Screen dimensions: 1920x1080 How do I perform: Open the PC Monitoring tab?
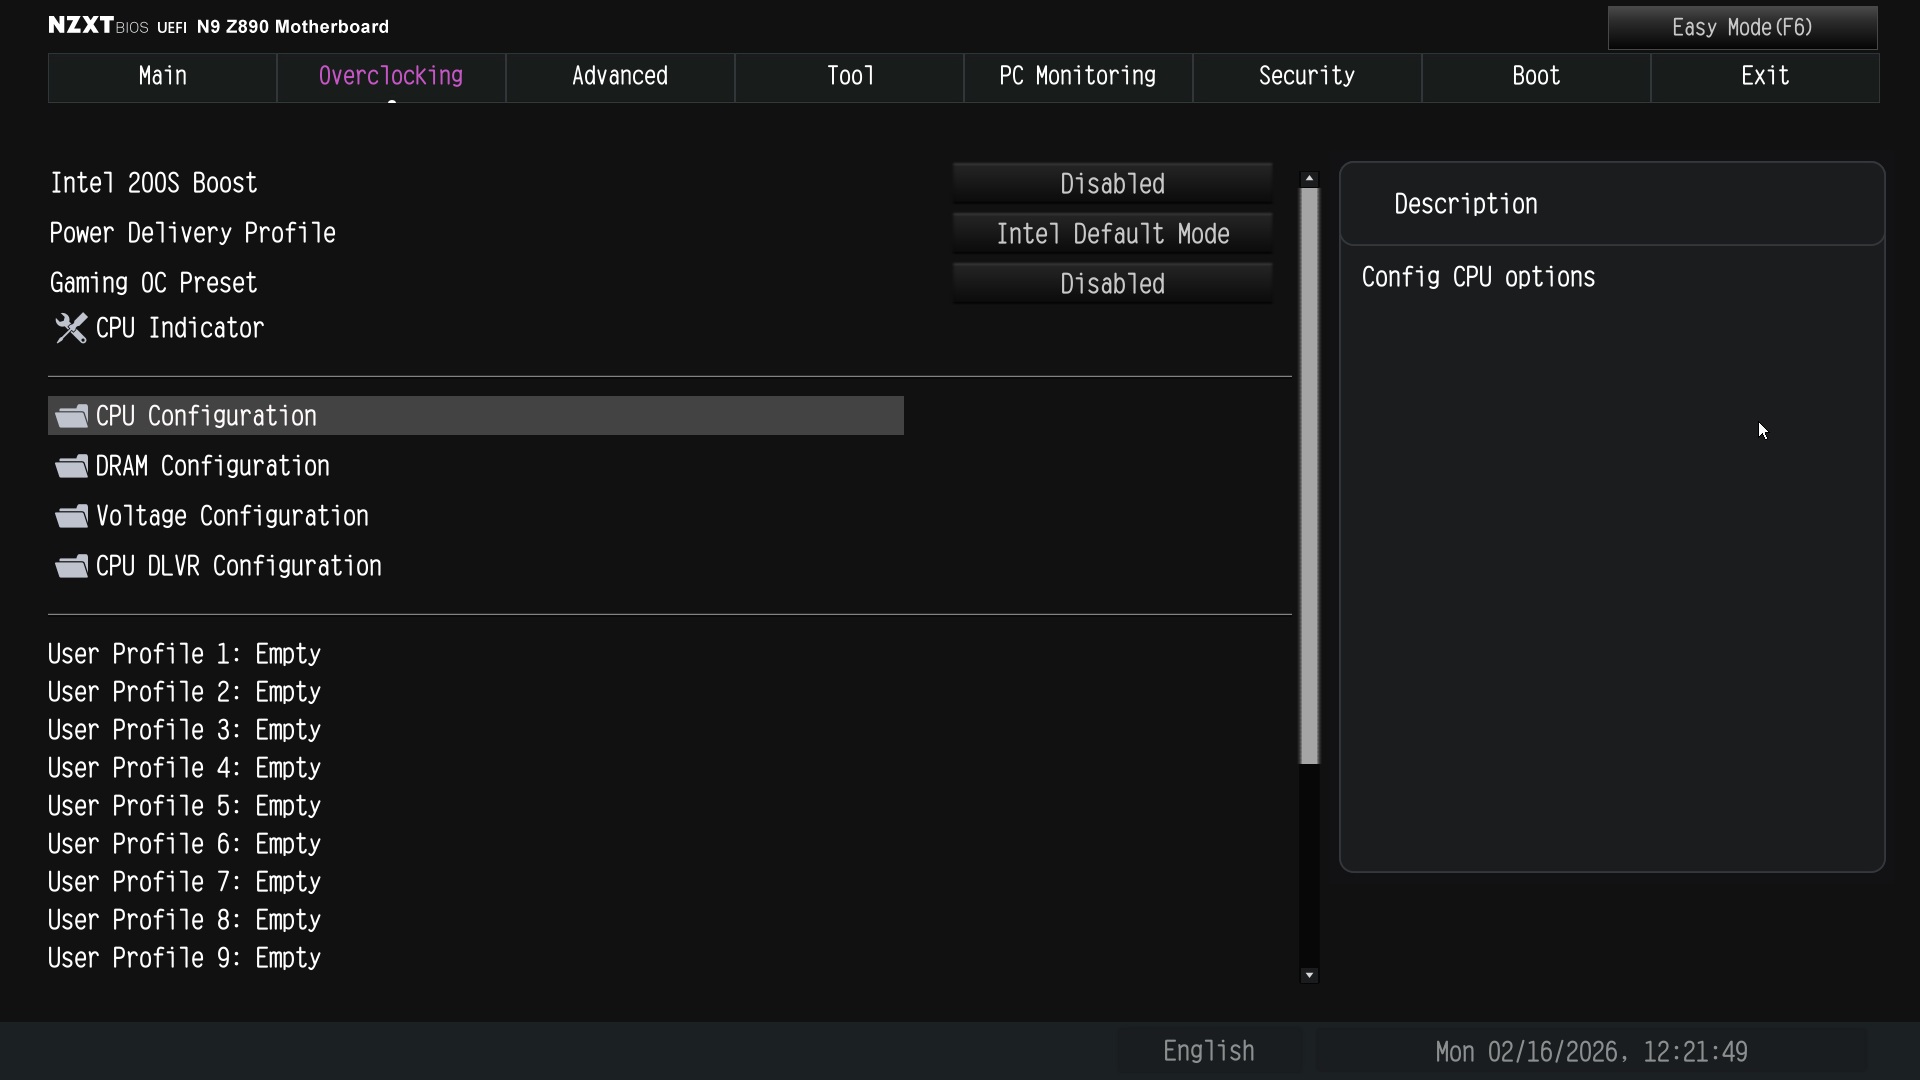pos(1078,77)
